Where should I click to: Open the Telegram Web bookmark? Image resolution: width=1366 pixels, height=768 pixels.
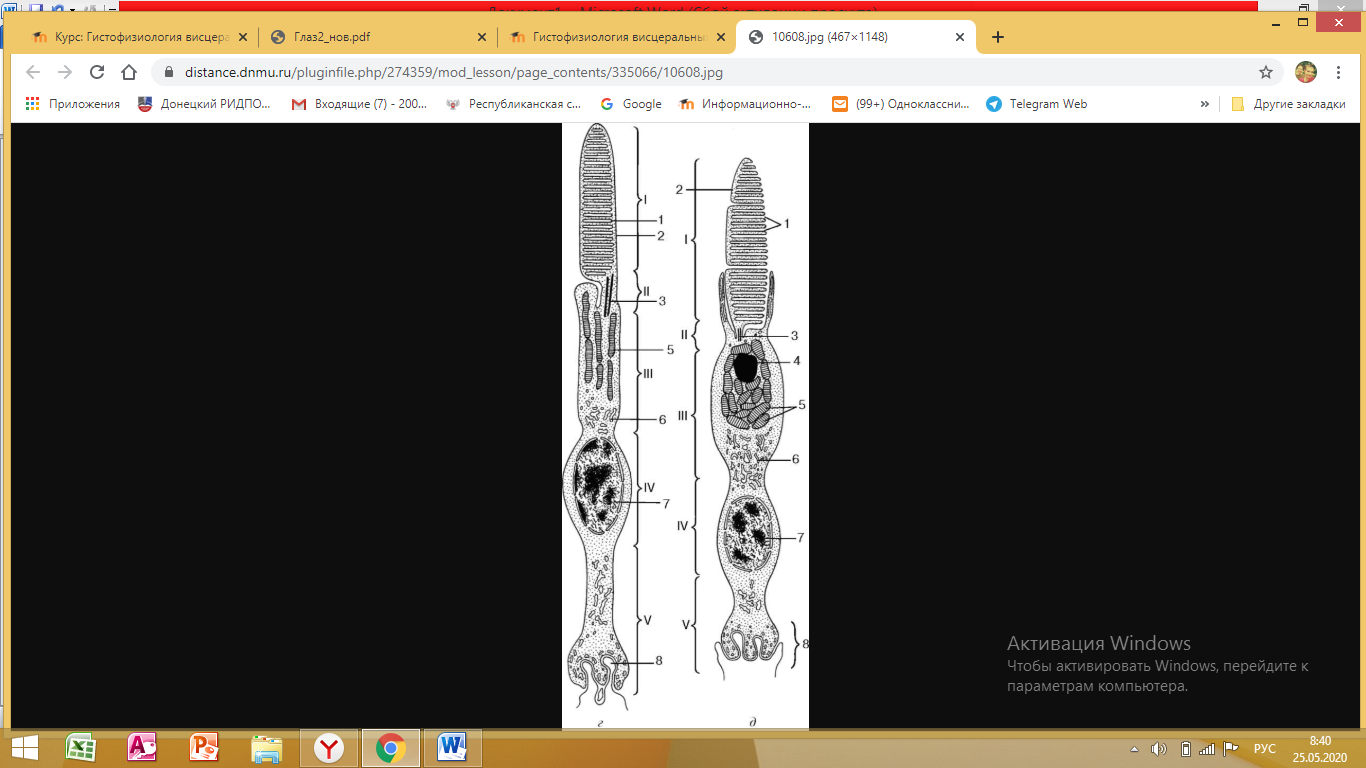pos(1037,104)
